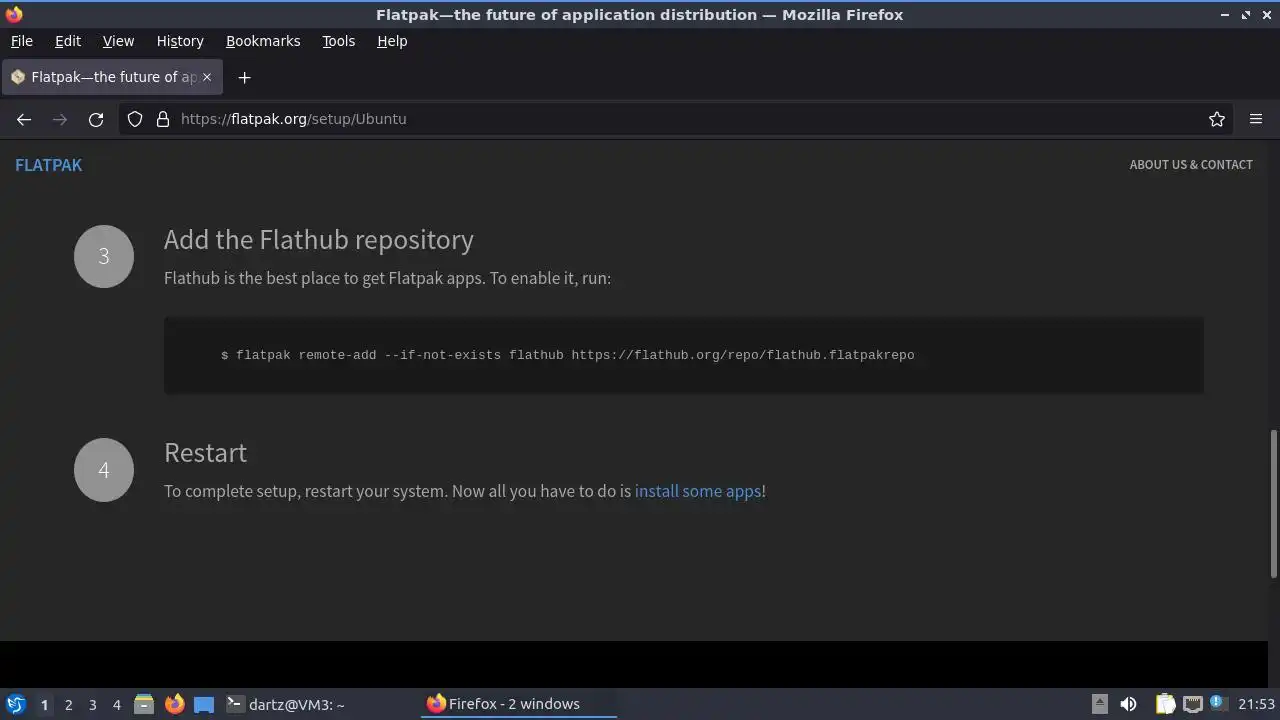The height and width of the screenshot is (720, 1280).
Task: Open the network status tray icon
Action: tap(1192, 704)
